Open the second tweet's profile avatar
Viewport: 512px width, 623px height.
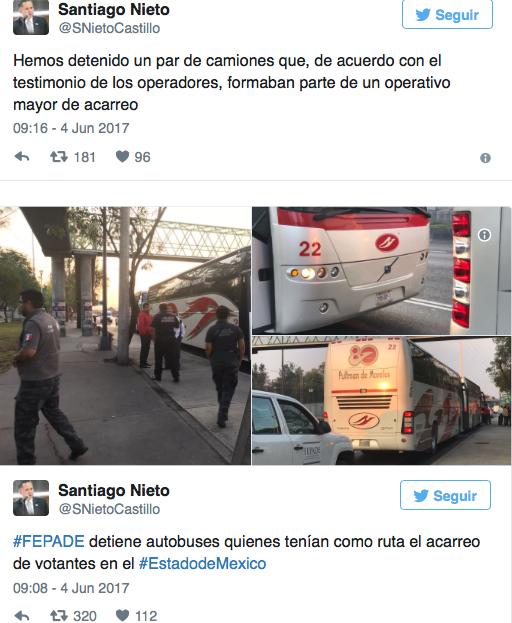pyautogui.click(x=31, y=498)
